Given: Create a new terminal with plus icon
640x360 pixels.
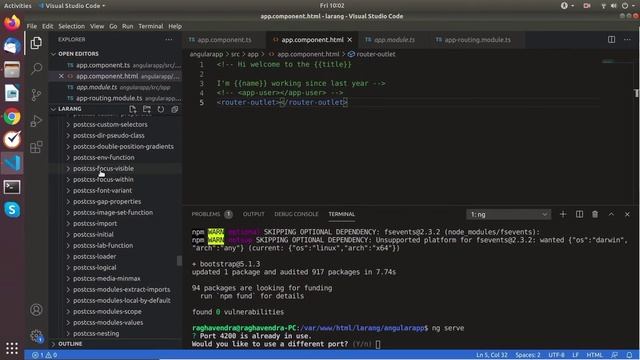Looking at the screenshot, I should click(563, 214).
